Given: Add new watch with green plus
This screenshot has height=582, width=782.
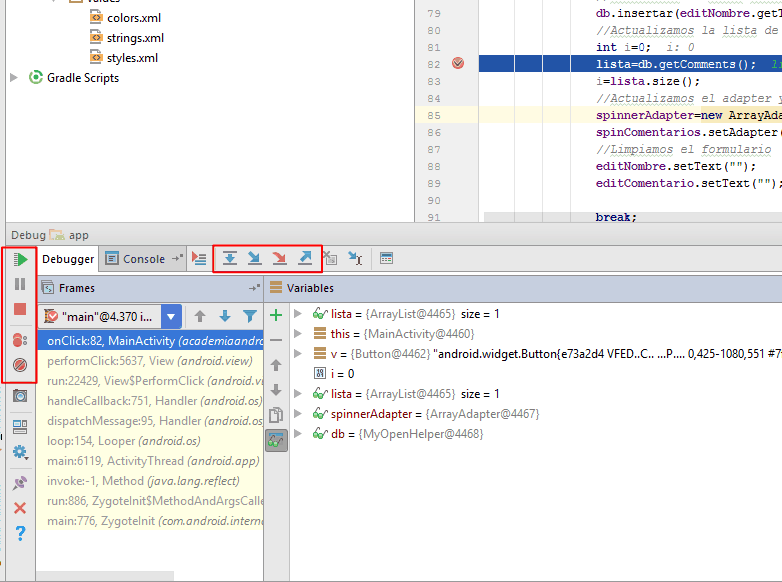Looking at the screenshot, I should (276, 315).
